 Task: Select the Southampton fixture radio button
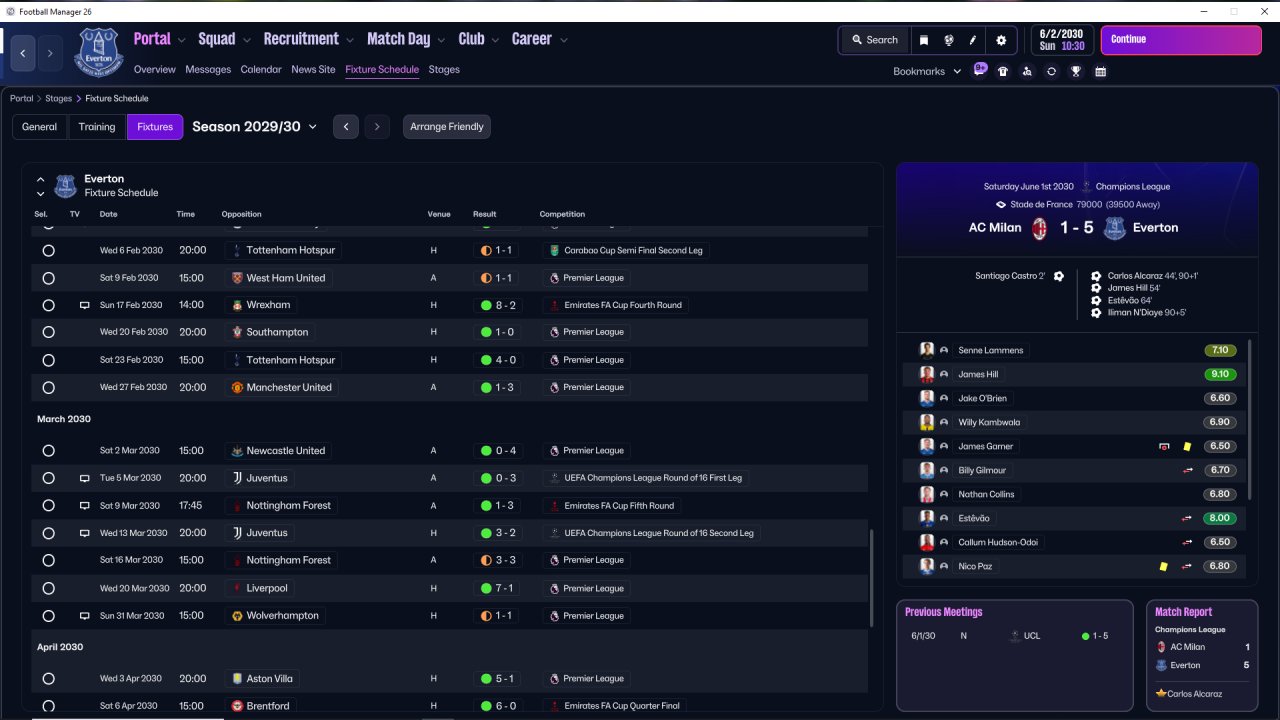coord(48,332)
